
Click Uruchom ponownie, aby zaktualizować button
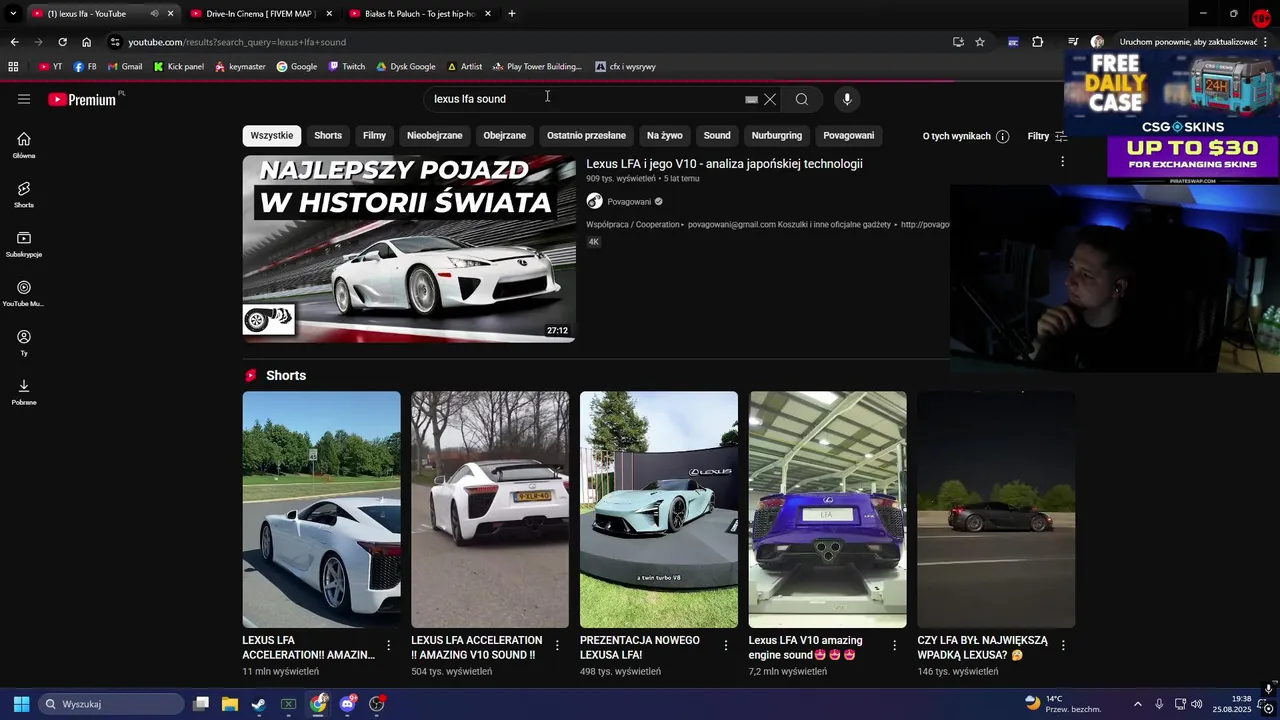click(1188, 42)
